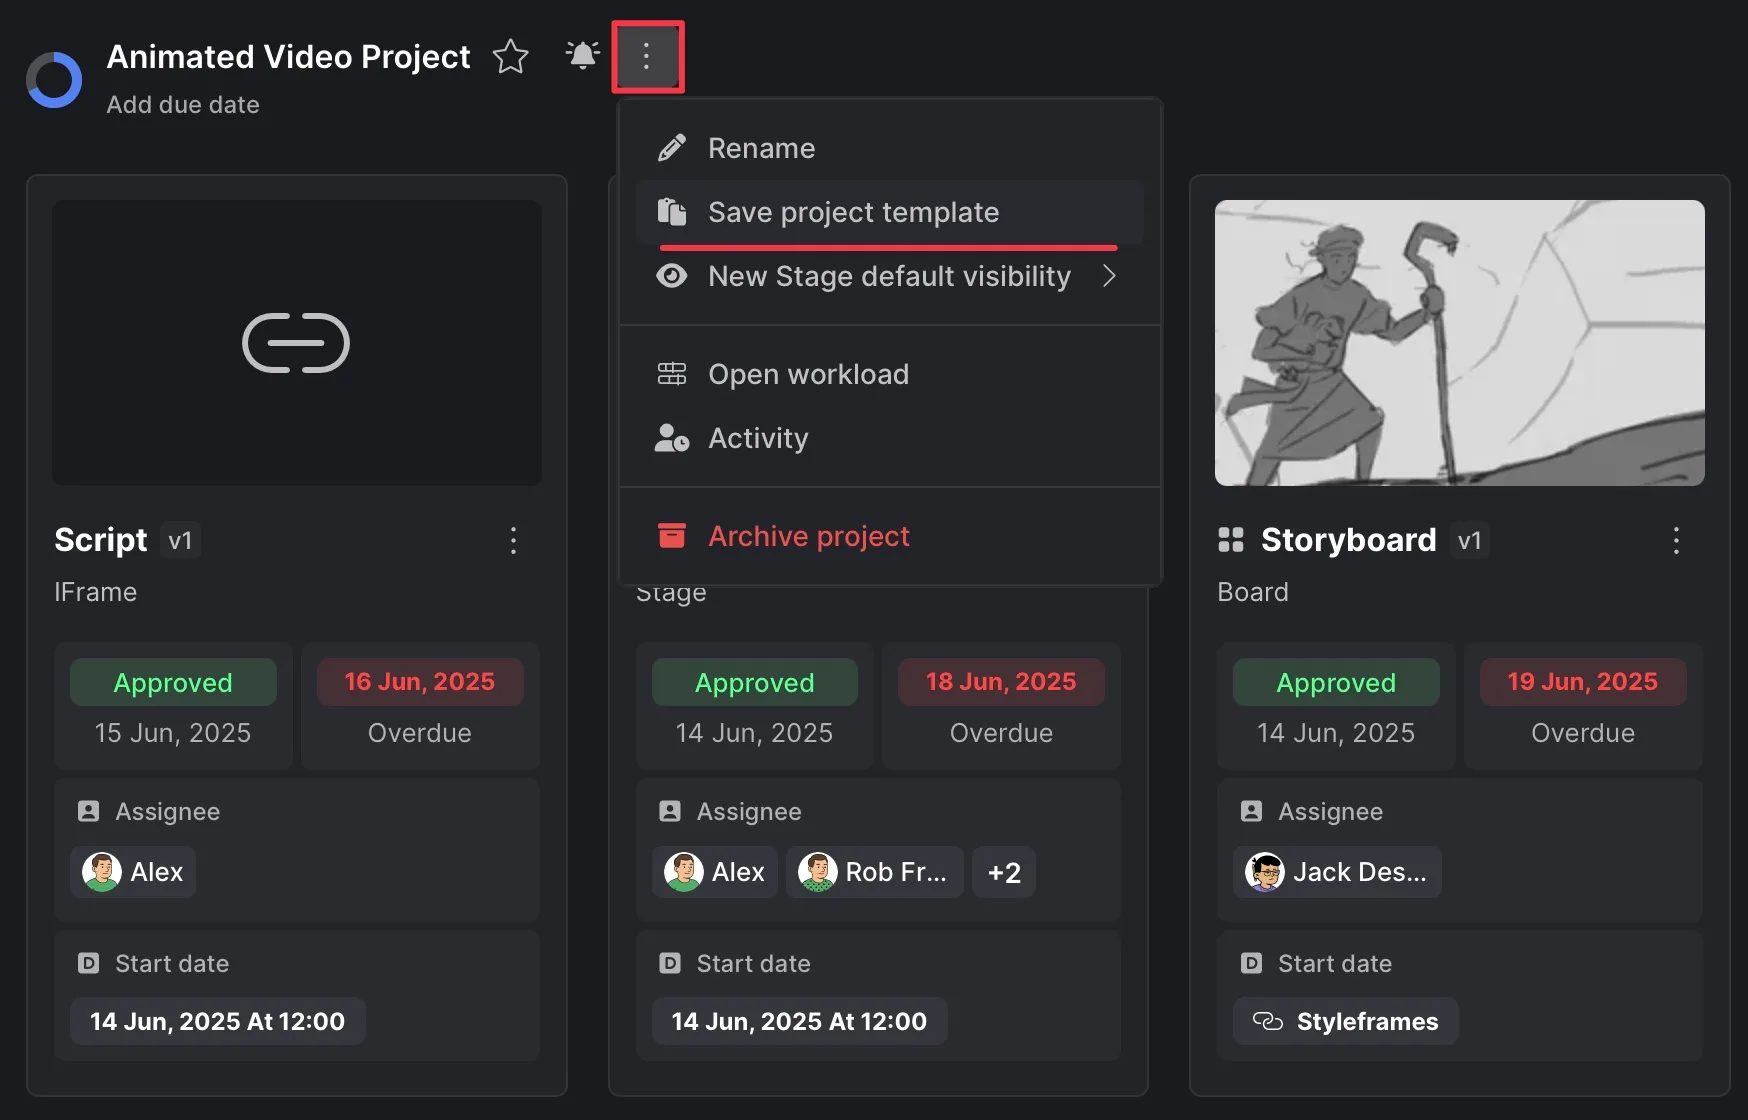Select Open workload from the menu
Screen dimensions: 1748x1120
click(x=808, y=373)
